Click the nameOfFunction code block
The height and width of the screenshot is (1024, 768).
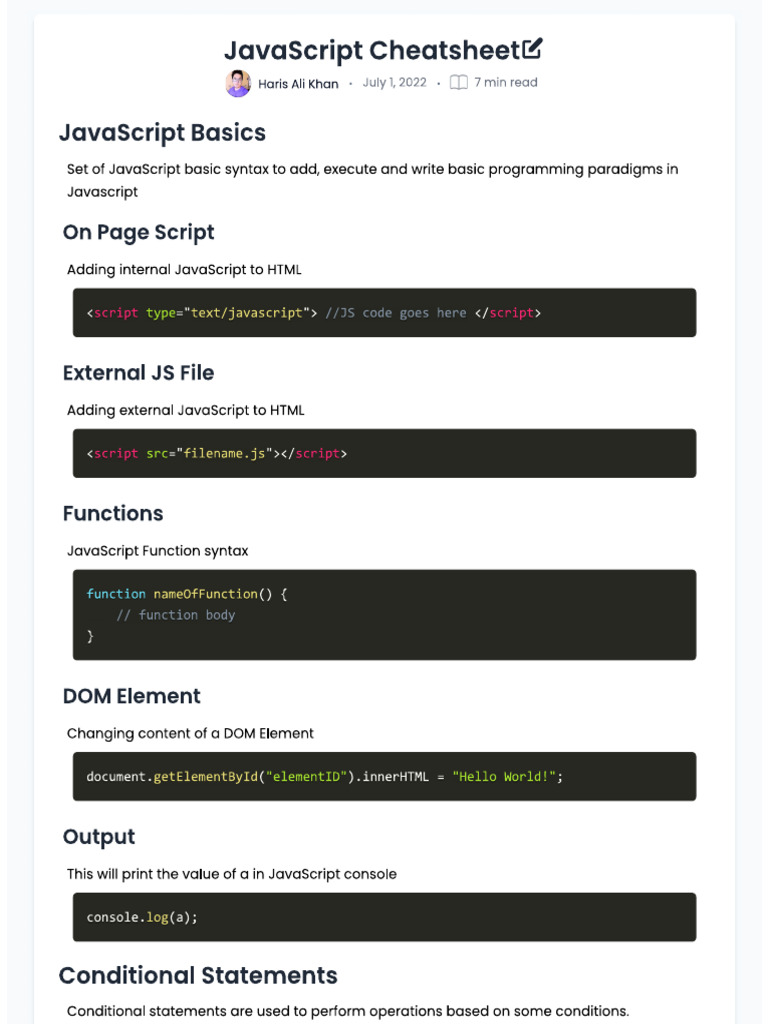(x=384, y=615)
